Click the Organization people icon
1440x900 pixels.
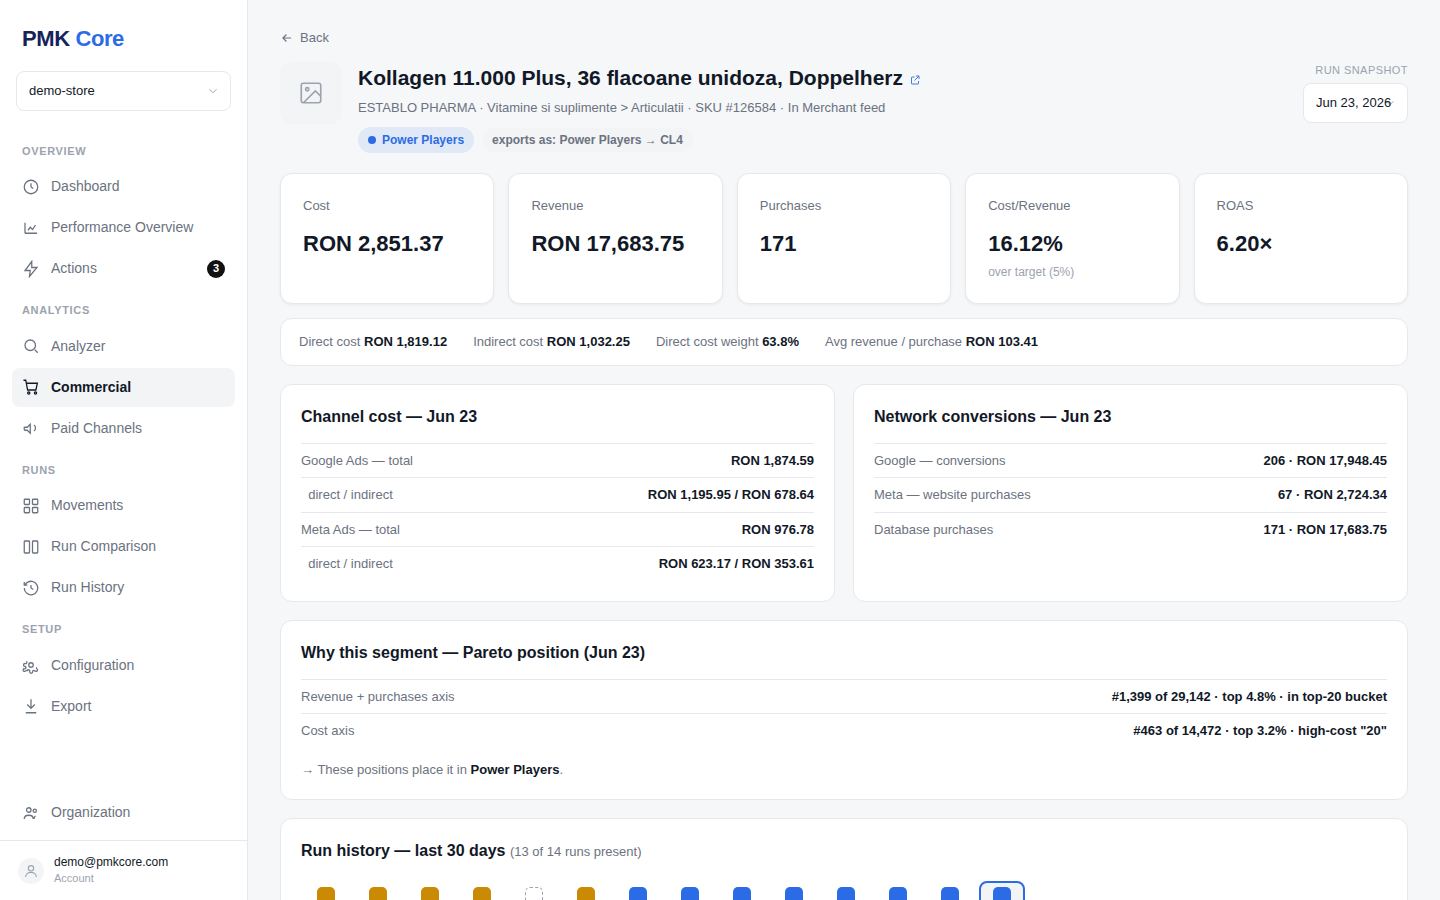[31, 813]
